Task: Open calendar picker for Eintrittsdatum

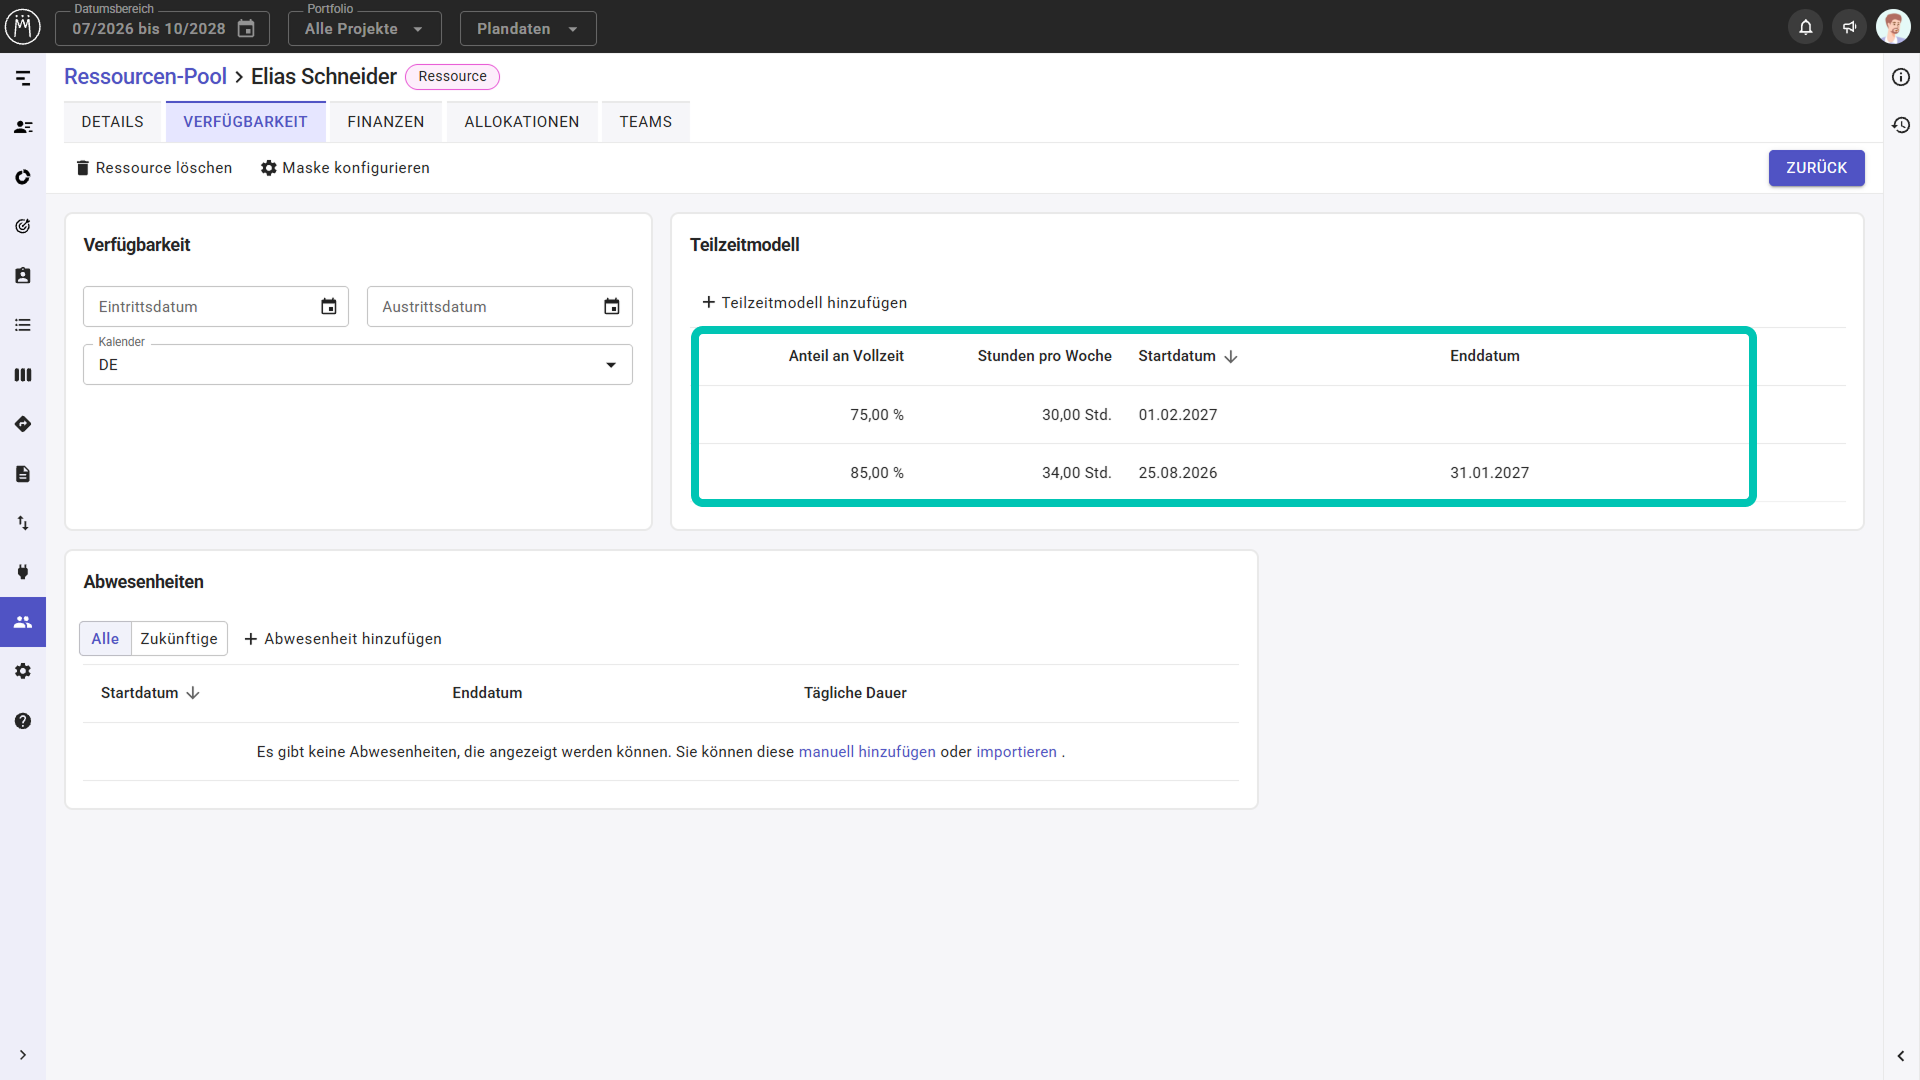Action: [329, 307]
